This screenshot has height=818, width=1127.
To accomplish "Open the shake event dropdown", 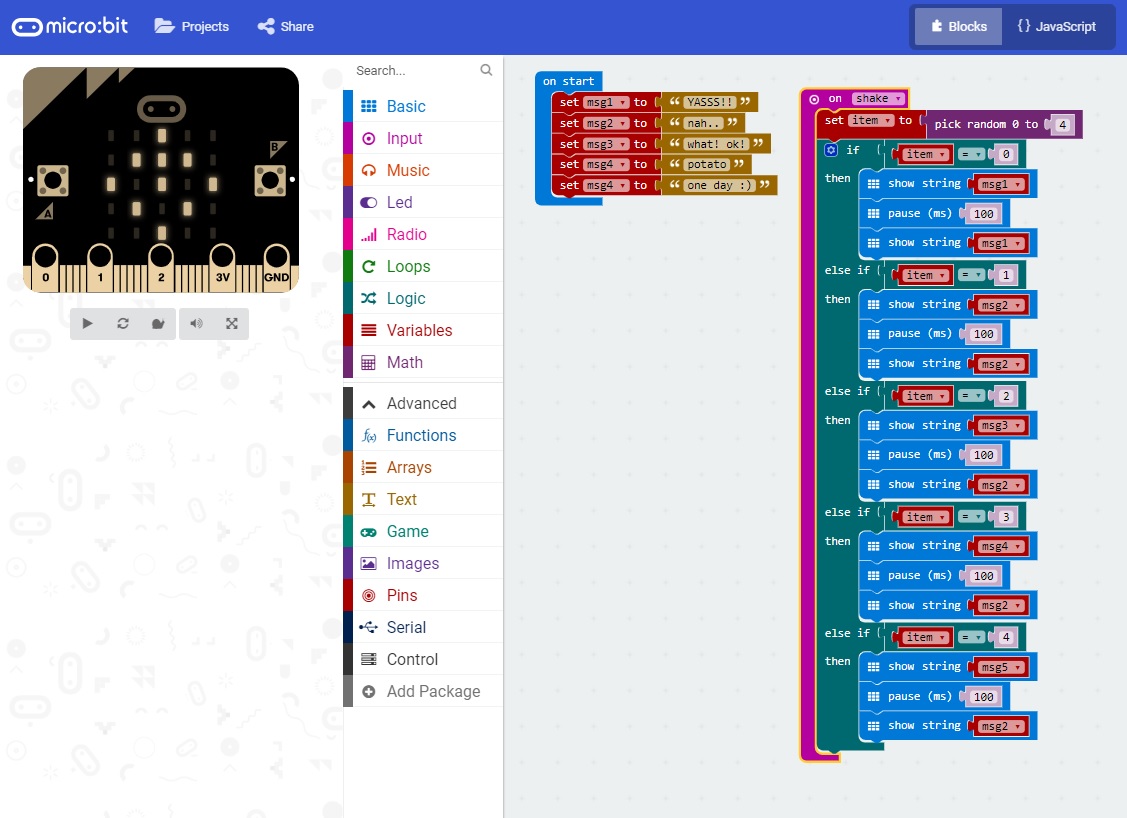I will [x=877, y=98].
